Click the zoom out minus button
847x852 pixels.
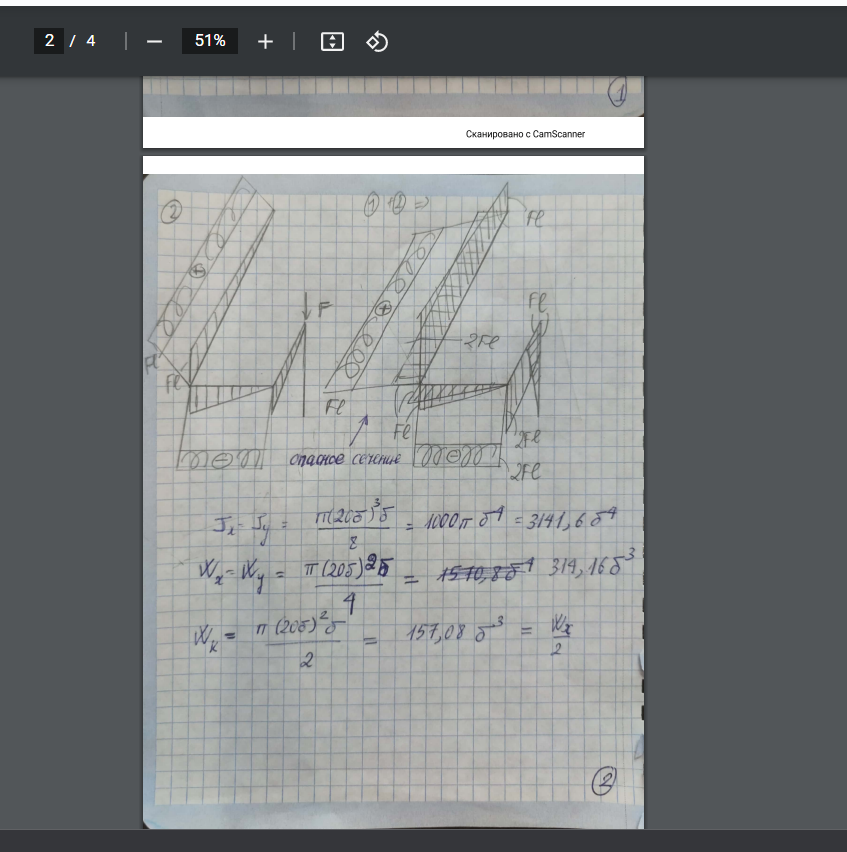[154, 41]
